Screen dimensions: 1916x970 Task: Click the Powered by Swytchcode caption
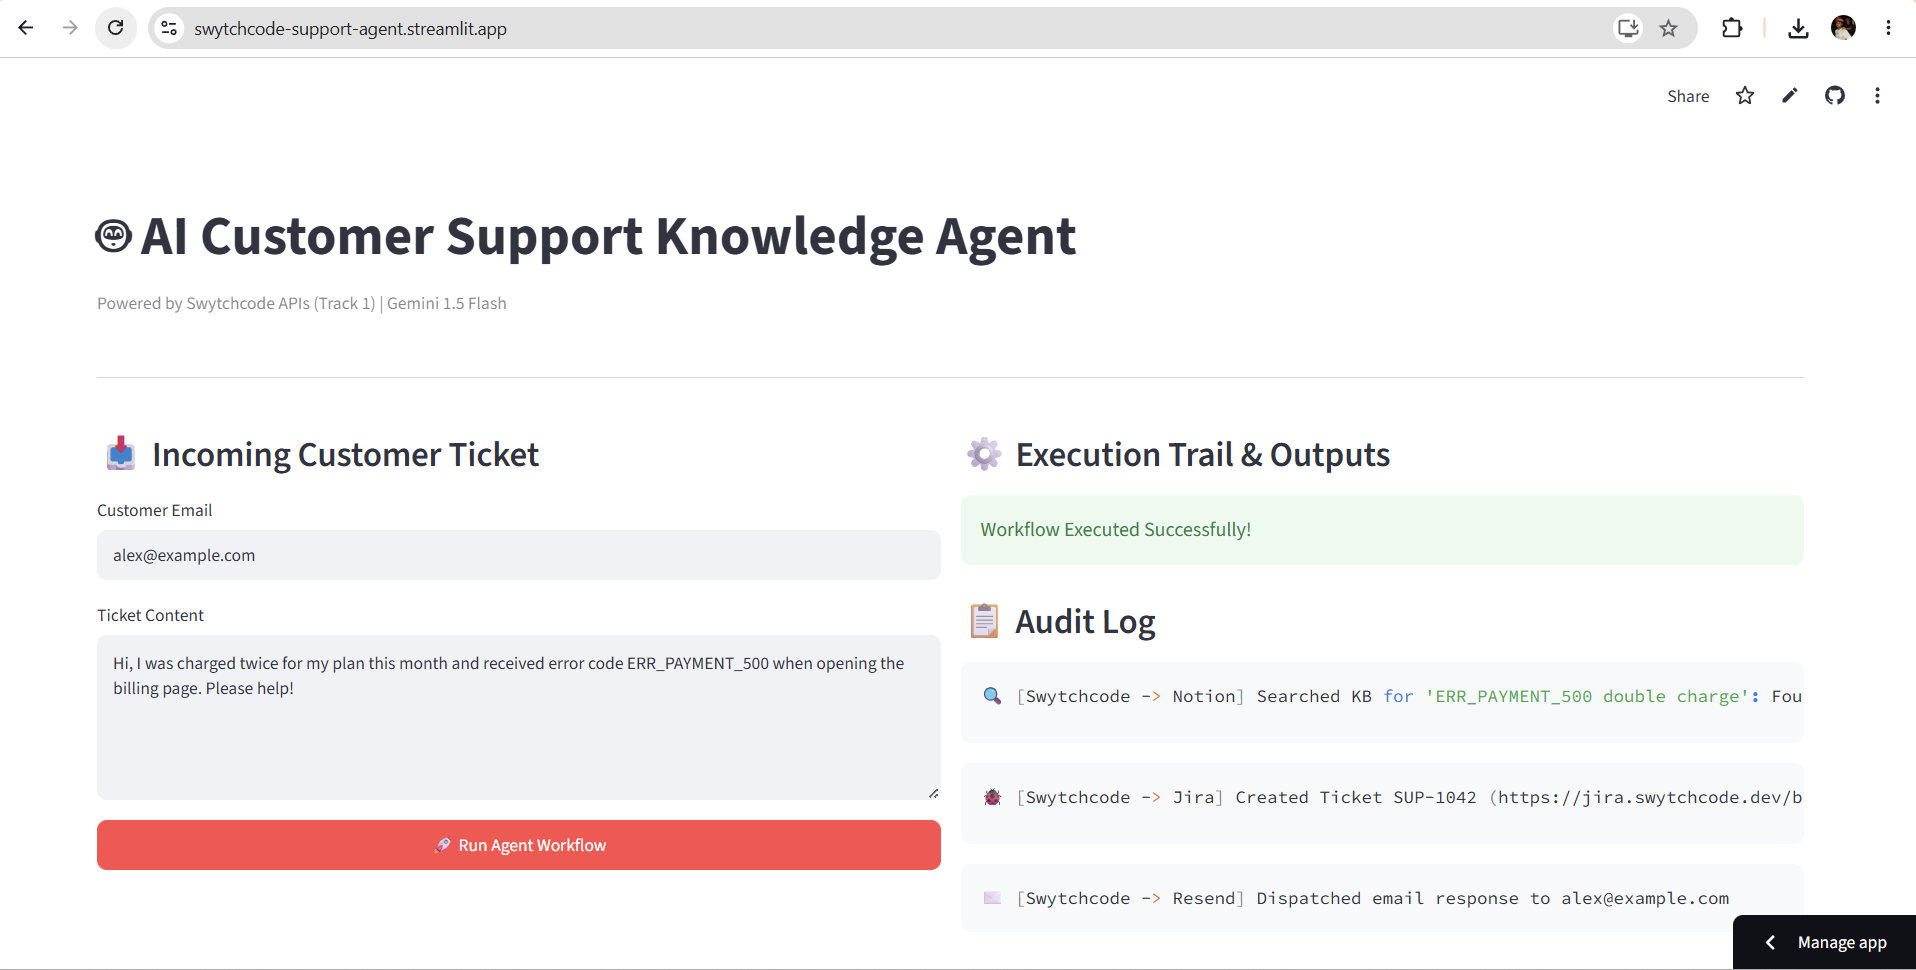coord(301,303)
